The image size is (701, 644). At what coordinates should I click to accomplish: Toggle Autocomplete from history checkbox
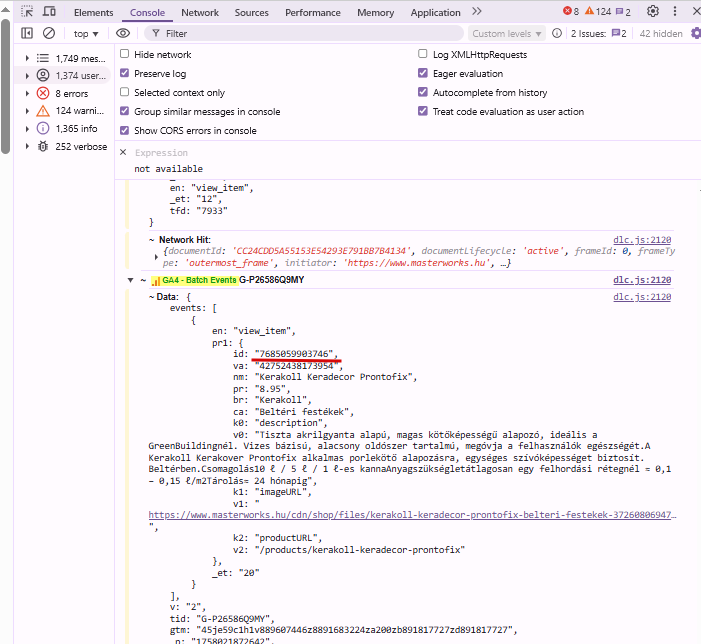(x=423, y=92)
